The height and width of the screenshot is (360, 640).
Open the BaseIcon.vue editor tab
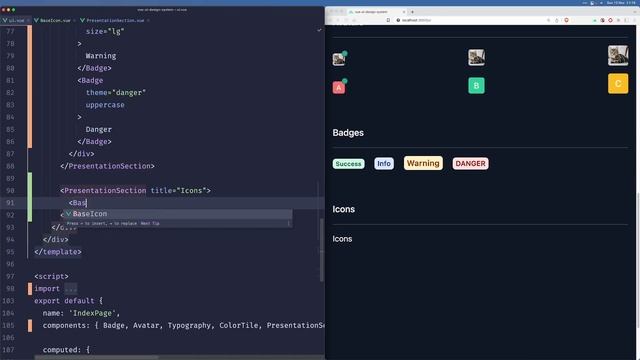point(55,20)
